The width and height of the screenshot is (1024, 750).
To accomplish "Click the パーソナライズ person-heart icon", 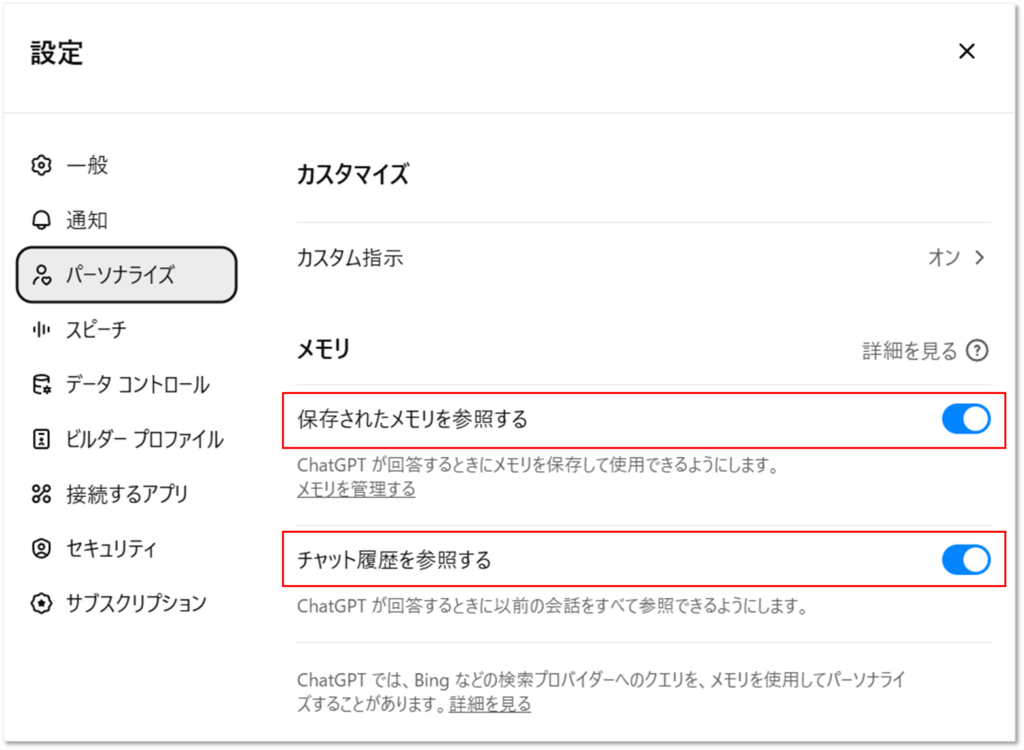I will tap(41, 275).
